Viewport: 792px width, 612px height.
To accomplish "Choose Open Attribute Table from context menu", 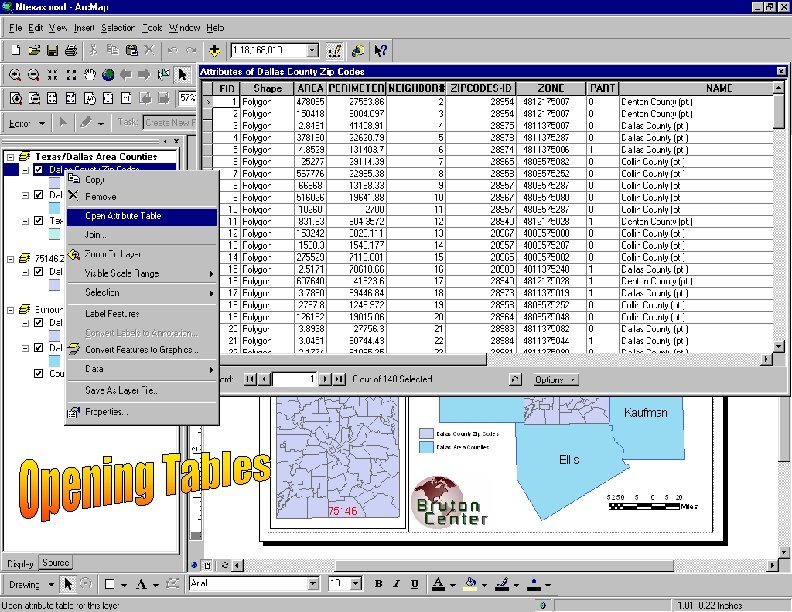I will point(142,216).
